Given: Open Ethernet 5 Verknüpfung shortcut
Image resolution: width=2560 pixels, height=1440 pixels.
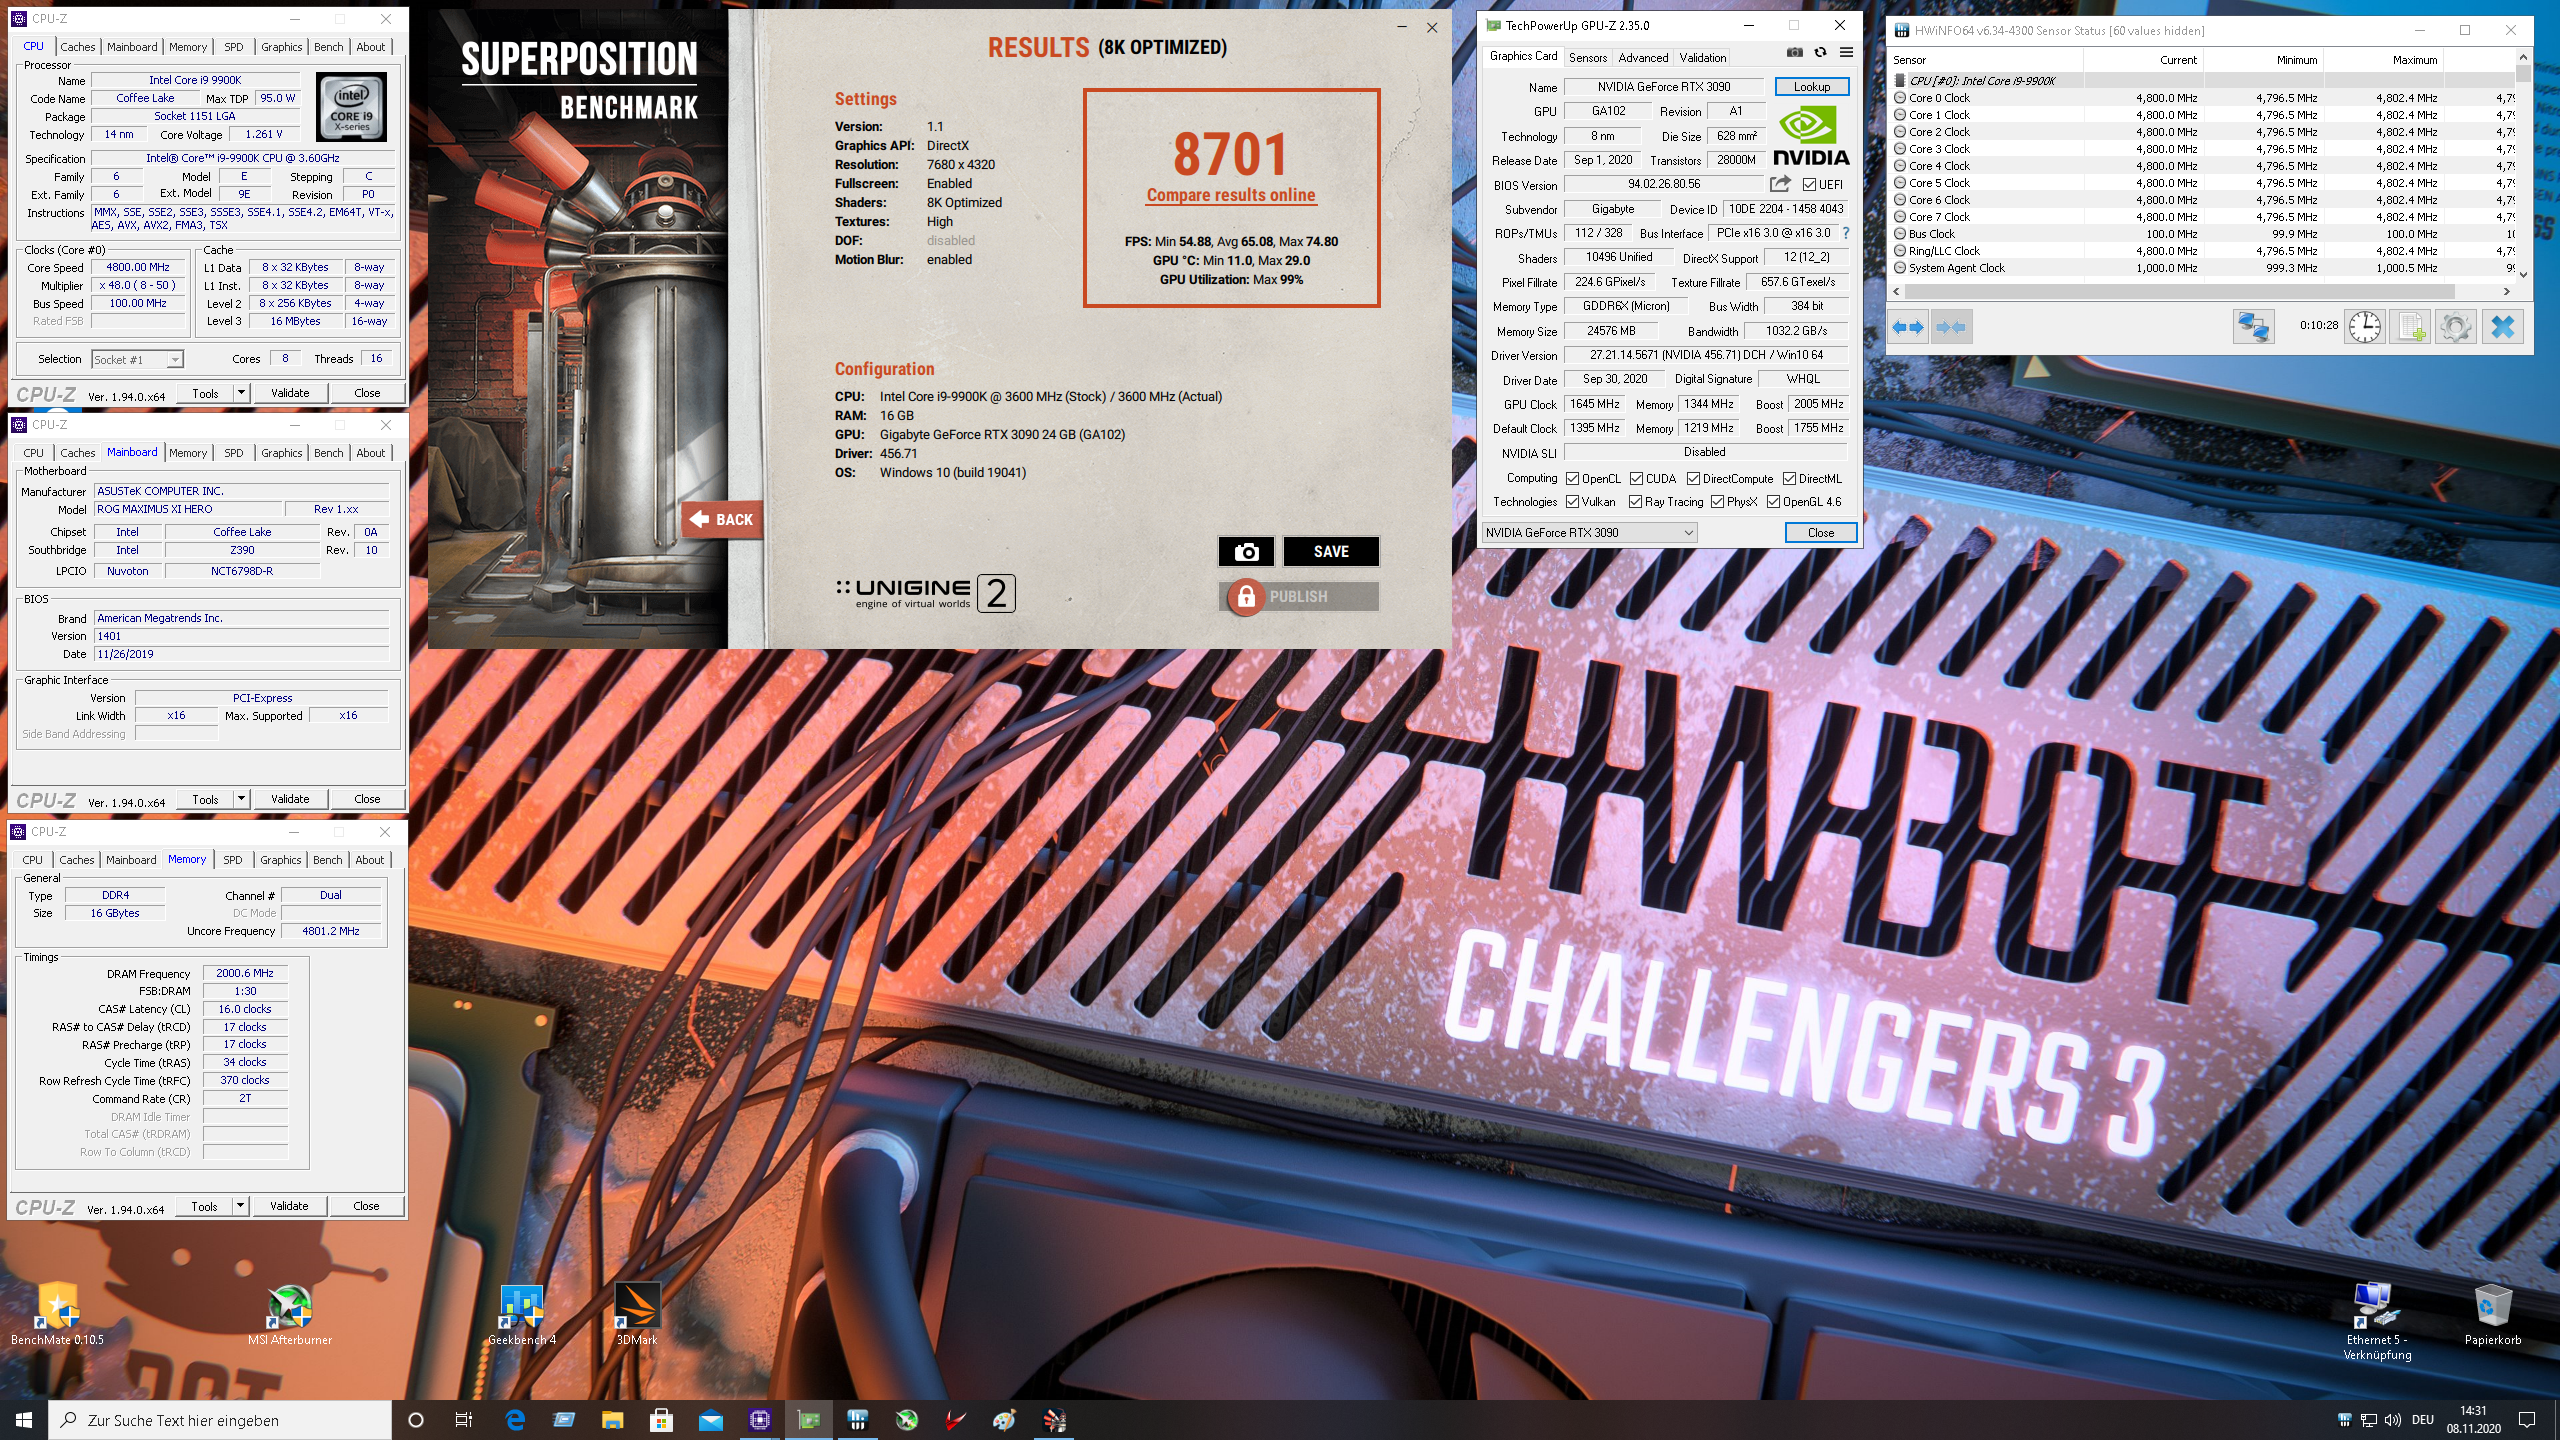Looking at the screenshot, I should point(2377,1320).
